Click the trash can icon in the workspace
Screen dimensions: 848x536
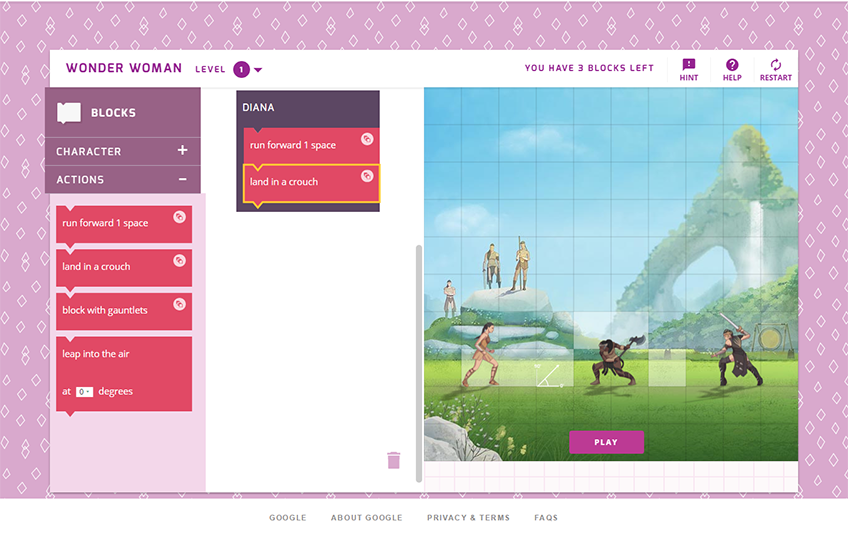[x=394, y=460]
